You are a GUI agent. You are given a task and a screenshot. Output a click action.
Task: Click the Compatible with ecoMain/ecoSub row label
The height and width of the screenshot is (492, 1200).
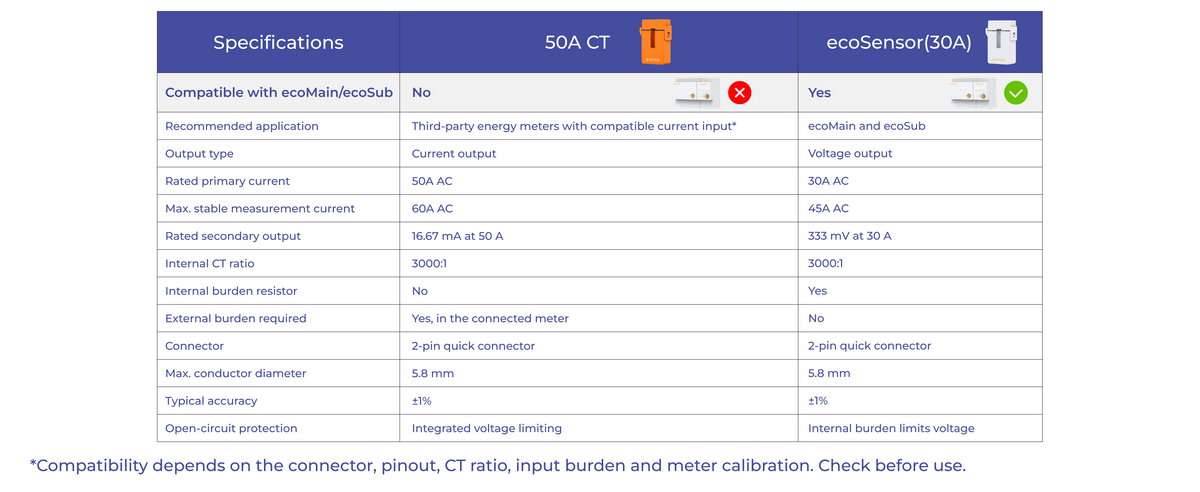click(x=278, y=92)
